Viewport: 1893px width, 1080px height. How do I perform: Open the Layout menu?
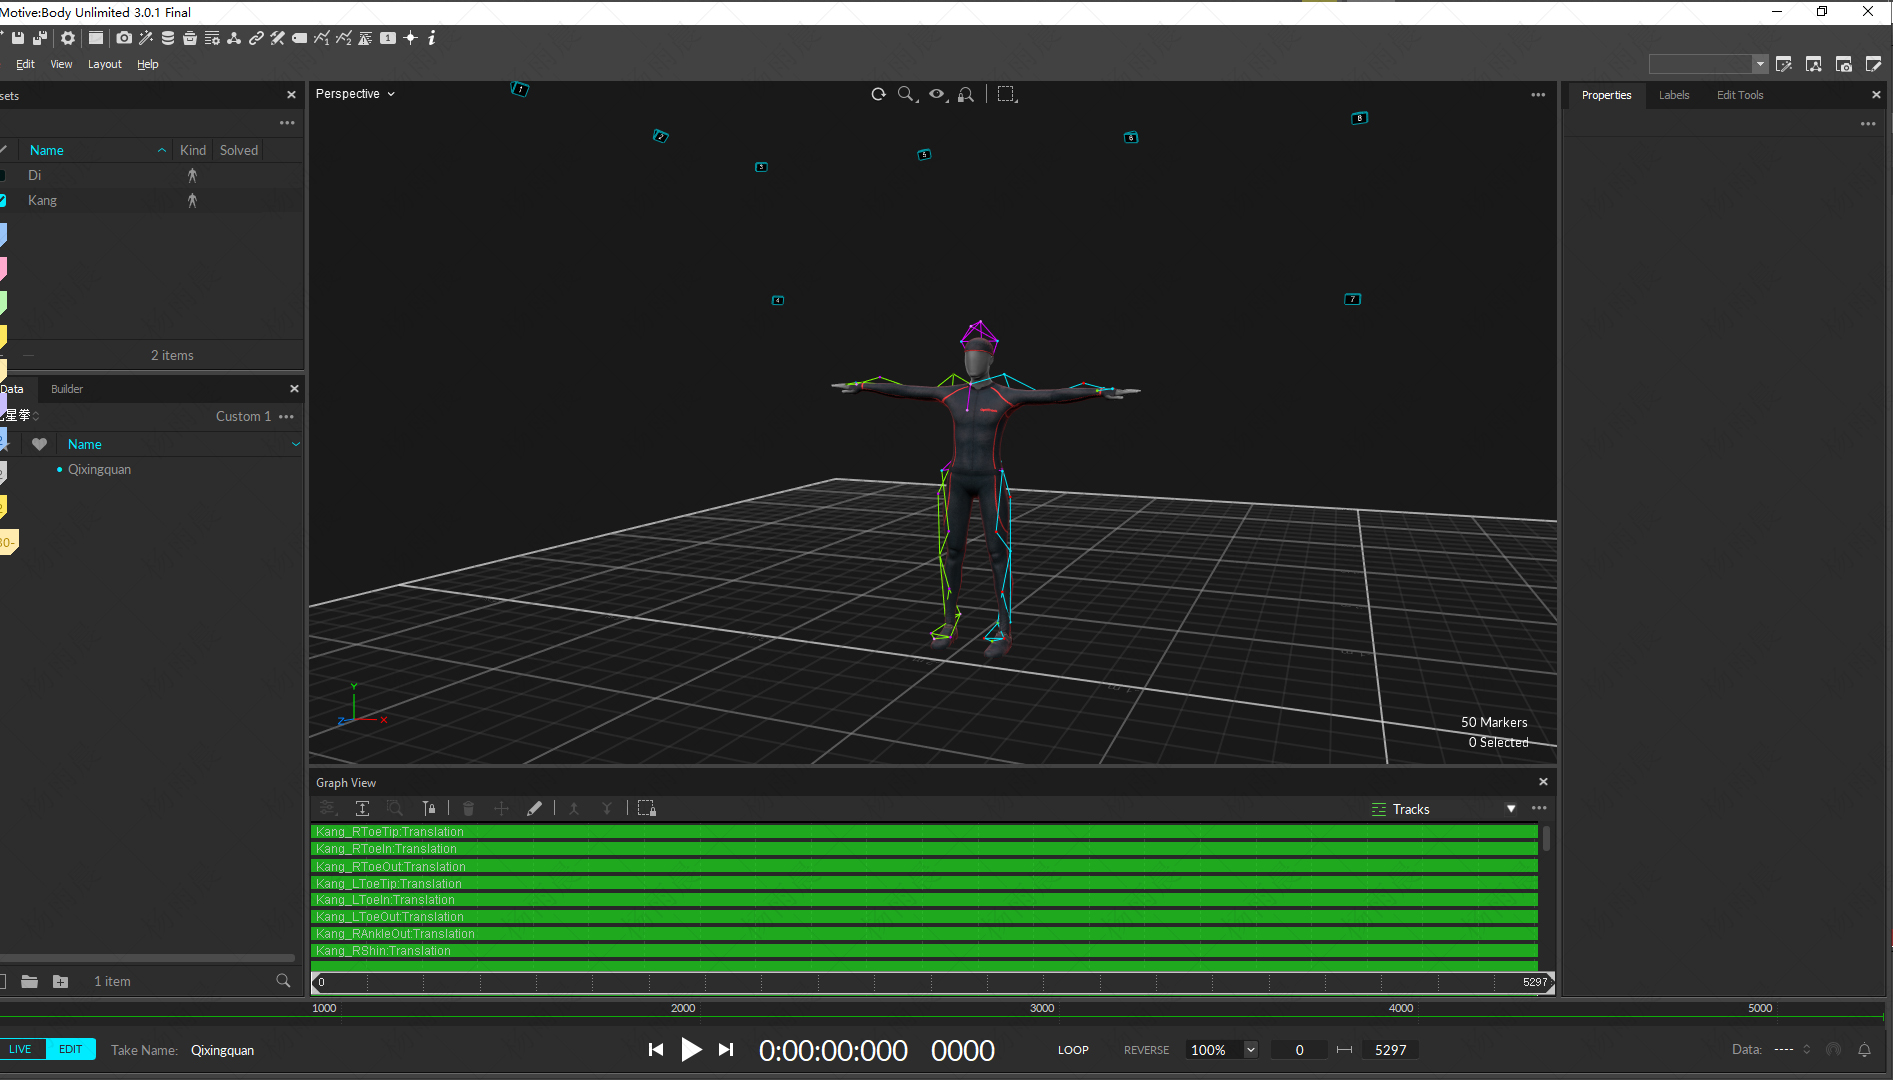pyautogui.click(x=104, y=64)
